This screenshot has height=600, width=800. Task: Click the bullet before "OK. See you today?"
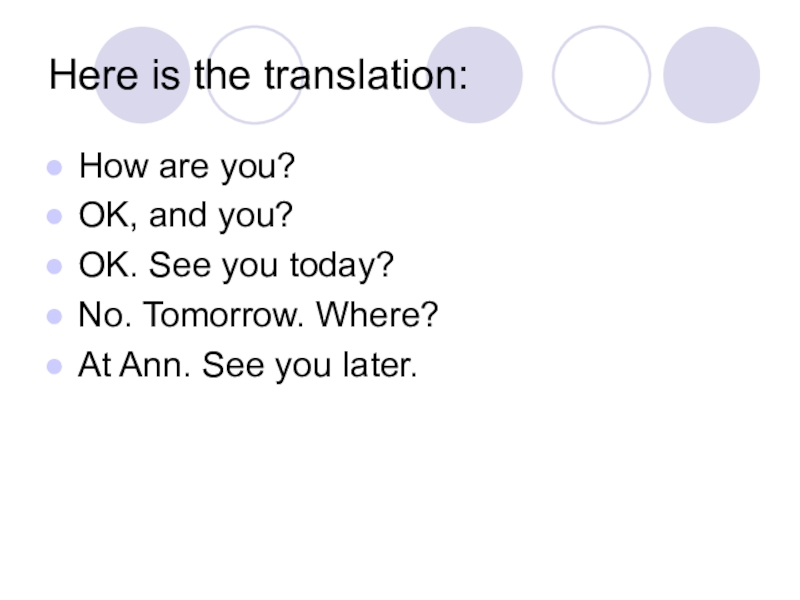coord(56,266)
